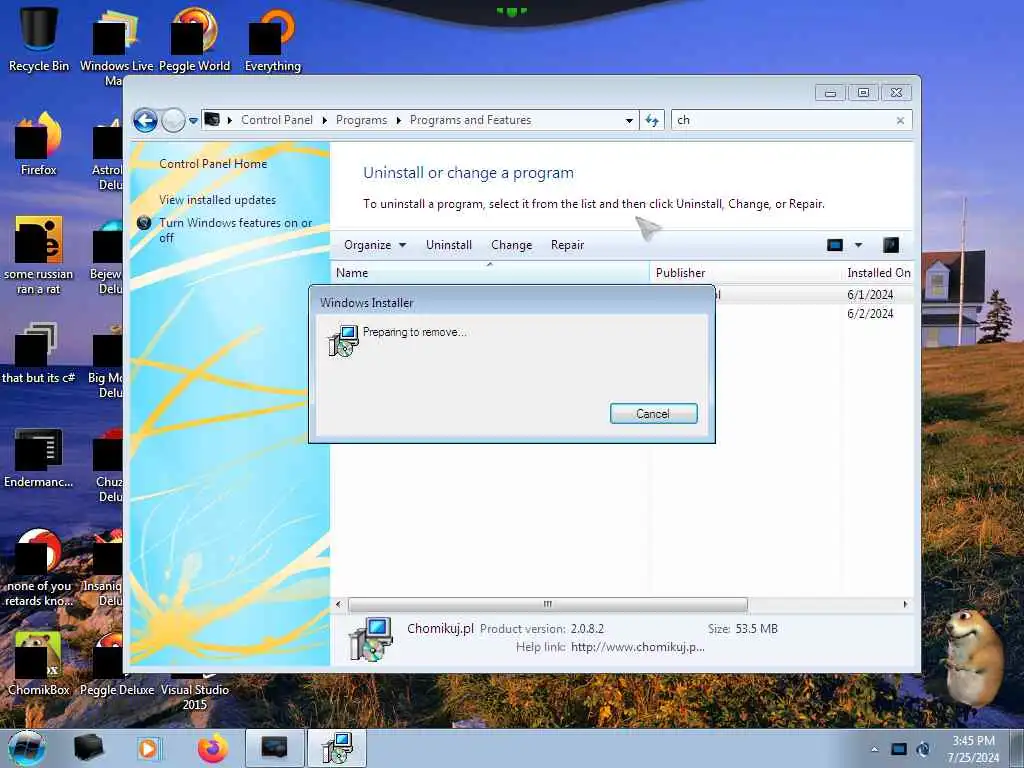Click the change view icon button

(835, 245)
